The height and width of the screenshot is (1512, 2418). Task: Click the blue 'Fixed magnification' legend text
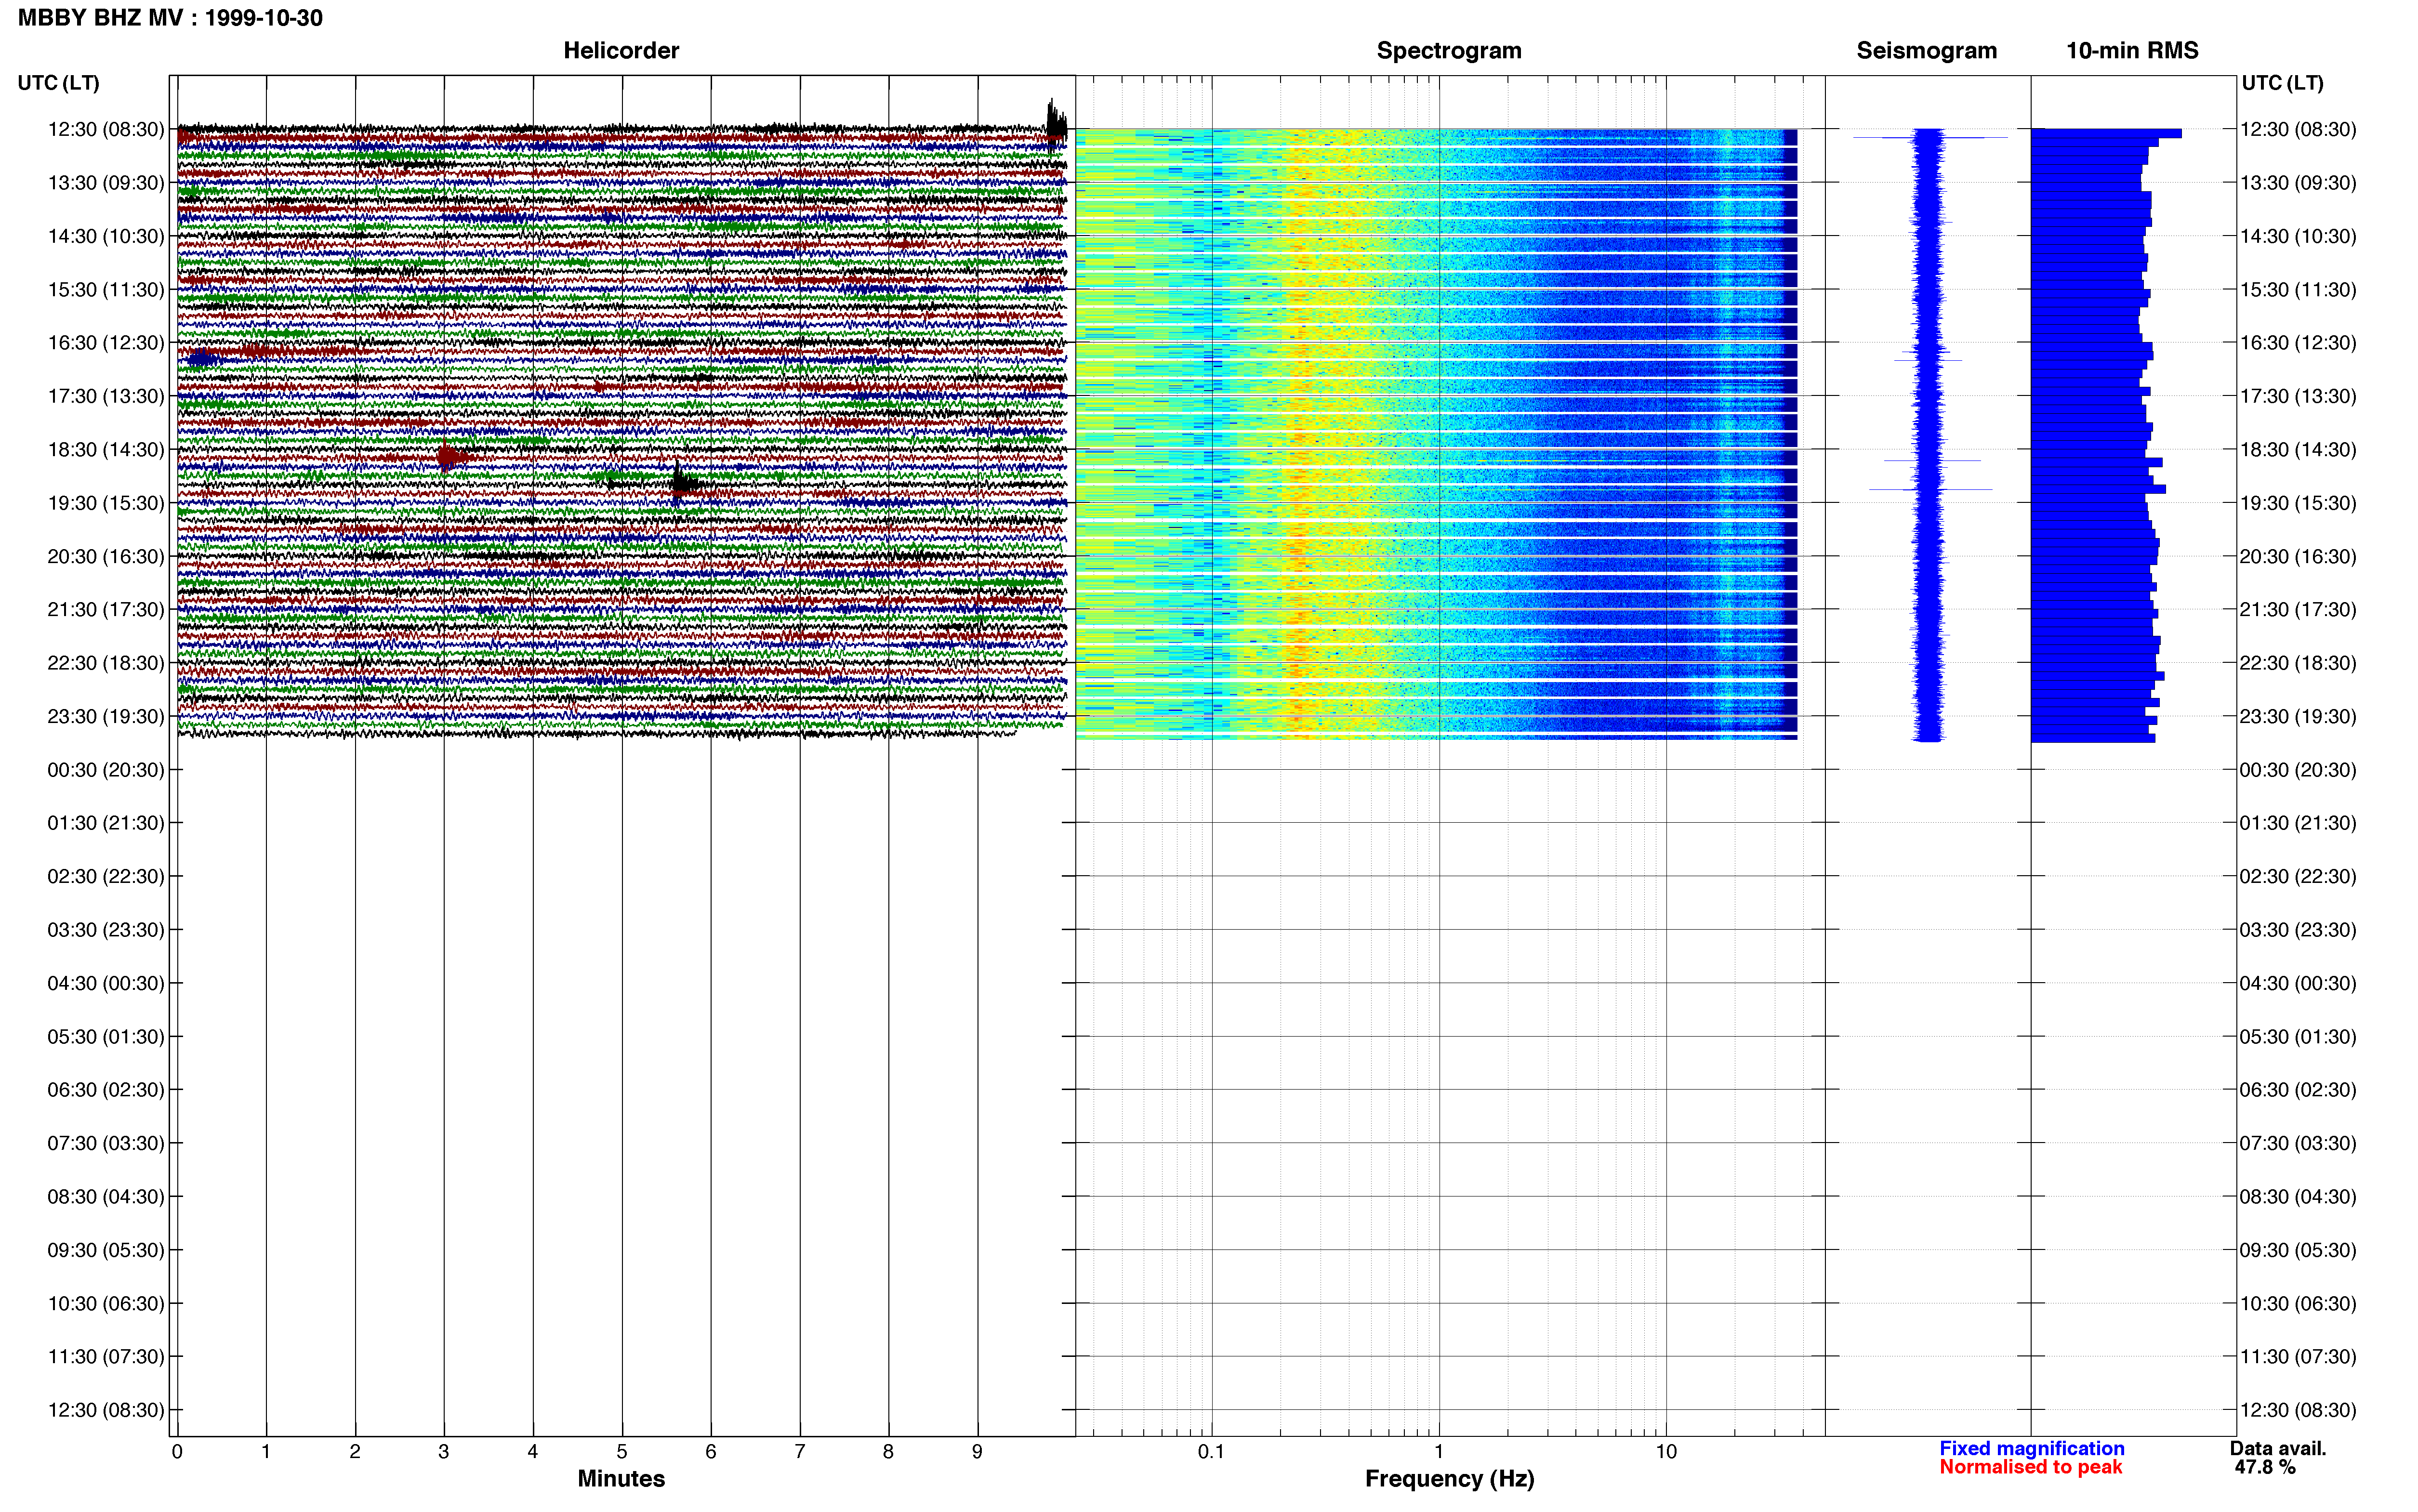pyautogui.click(x=2032, y=1448)
